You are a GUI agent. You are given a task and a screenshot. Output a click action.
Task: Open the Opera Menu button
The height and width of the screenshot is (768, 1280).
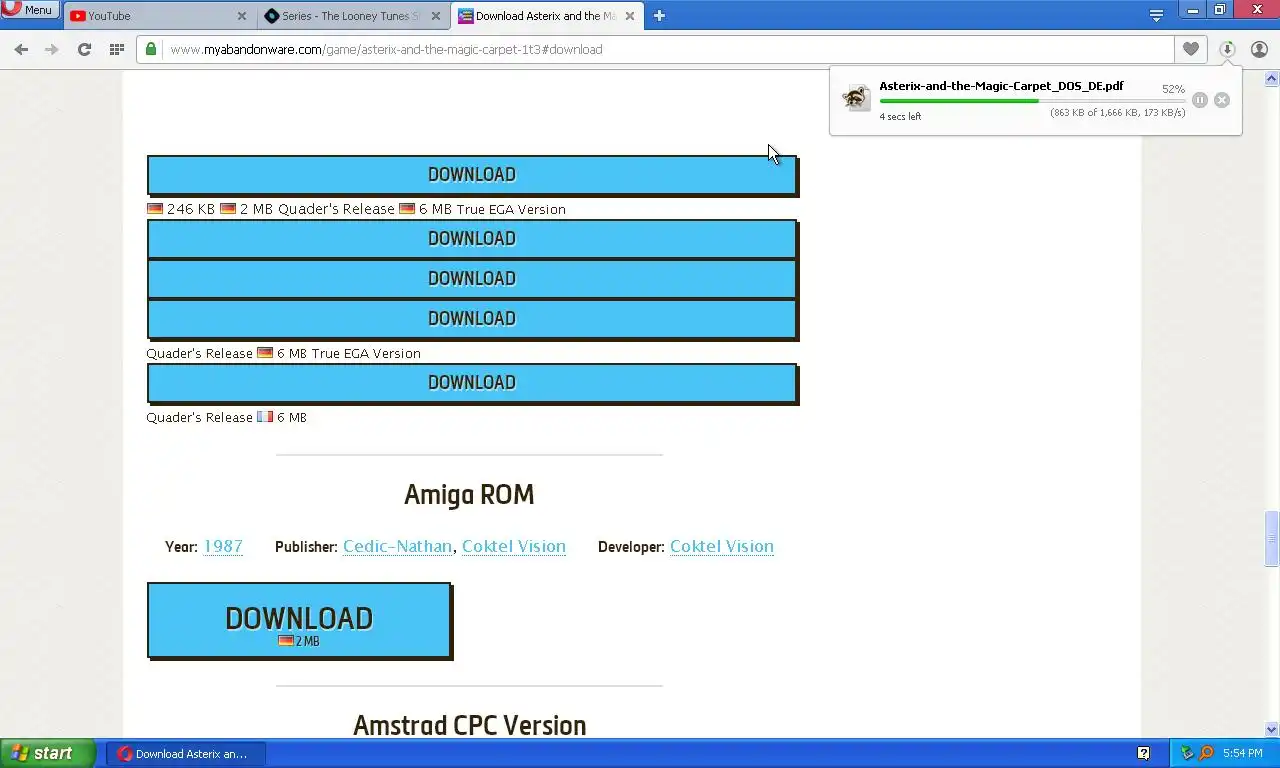click(x=30, y=10)
